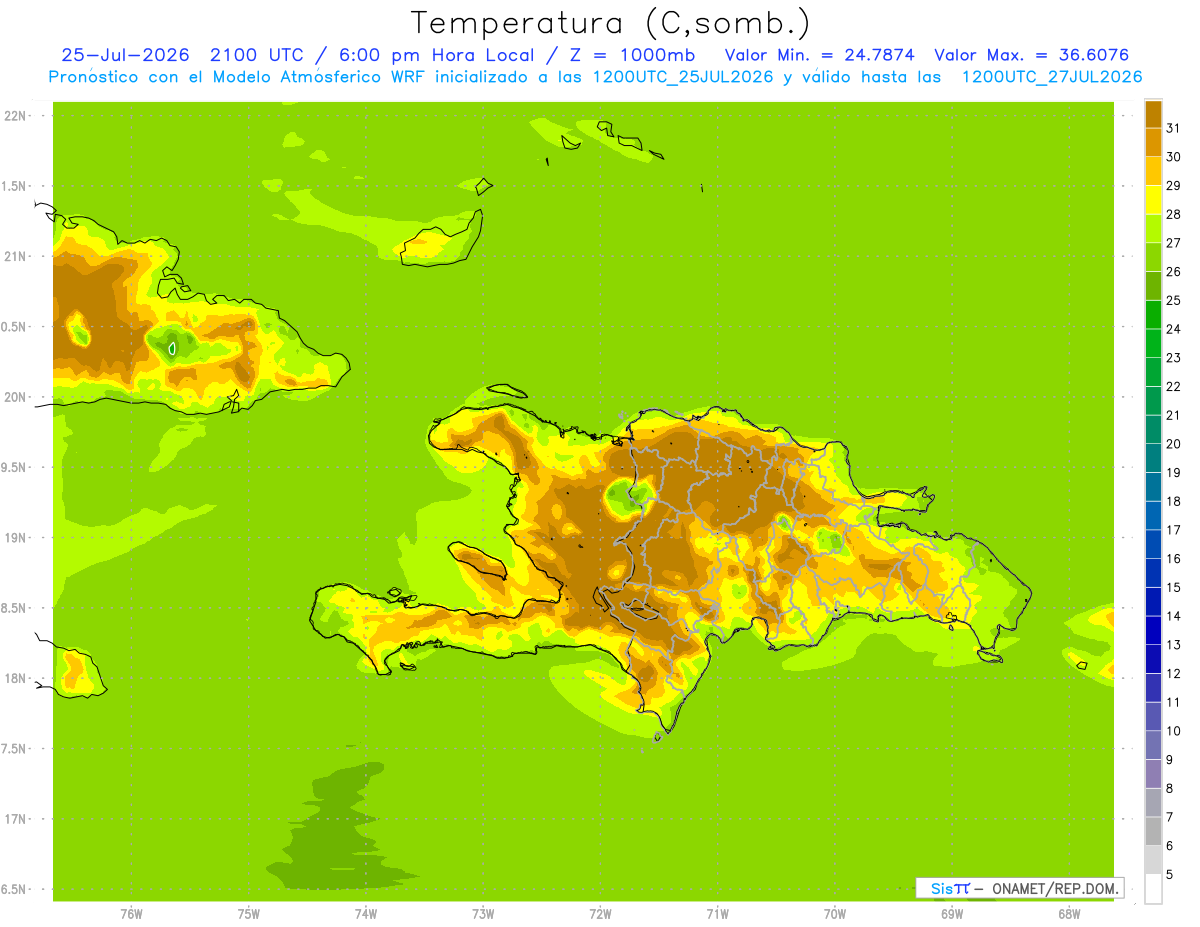Click the legend value 11
This screenshot has height=927, width=1200.
pyautogui.click(x=1173, y=702)
